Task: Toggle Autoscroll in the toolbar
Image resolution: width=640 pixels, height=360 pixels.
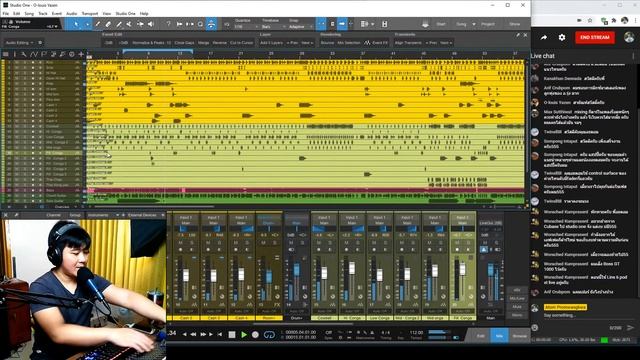Action: click(342, 24)
